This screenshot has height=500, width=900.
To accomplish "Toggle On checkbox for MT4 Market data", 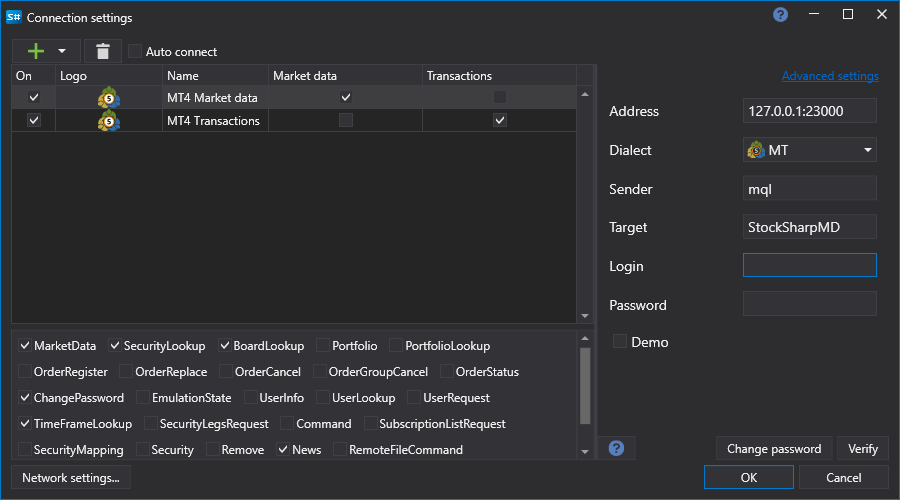I will coord(34,97).
